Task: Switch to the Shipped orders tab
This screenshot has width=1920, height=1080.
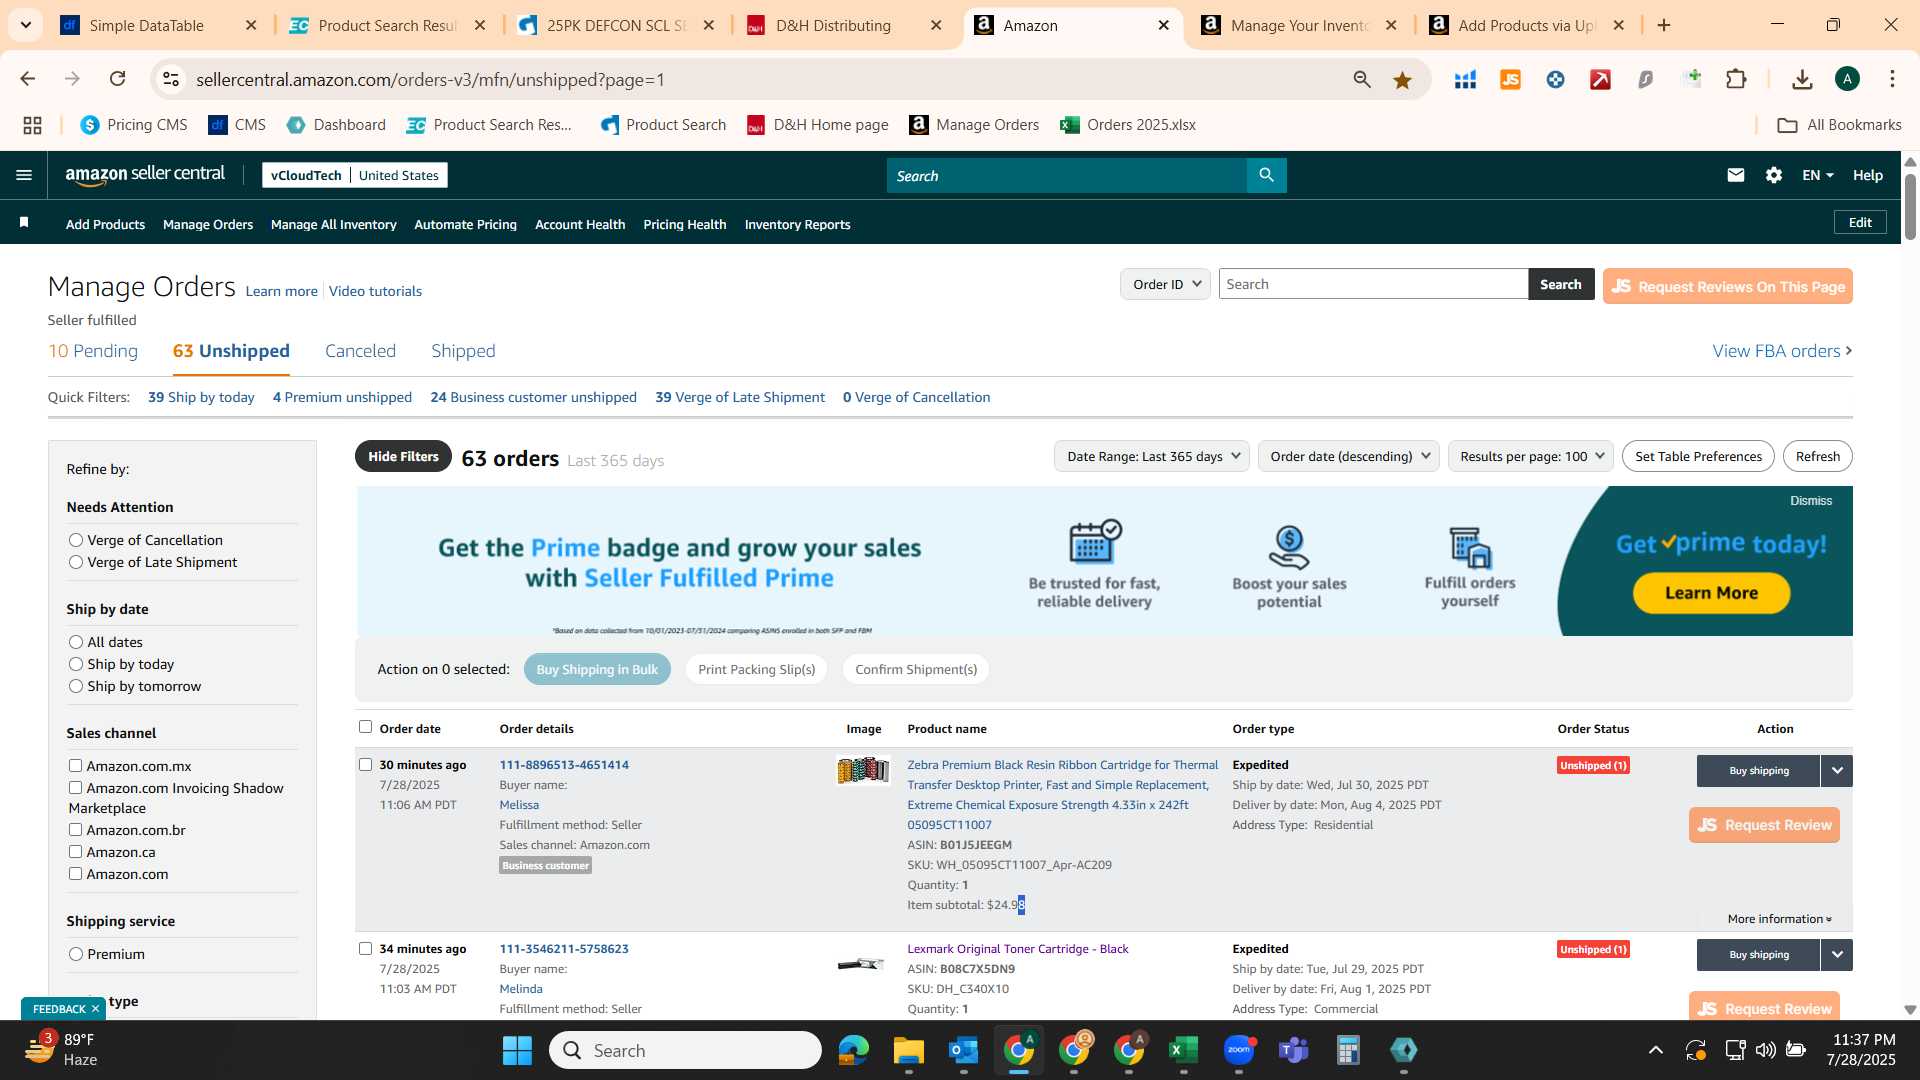Action: click(x=463, y=351)
